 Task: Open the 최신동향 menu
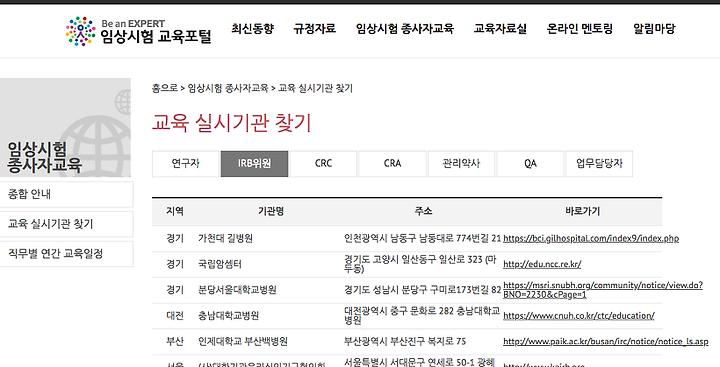(253, 29)
